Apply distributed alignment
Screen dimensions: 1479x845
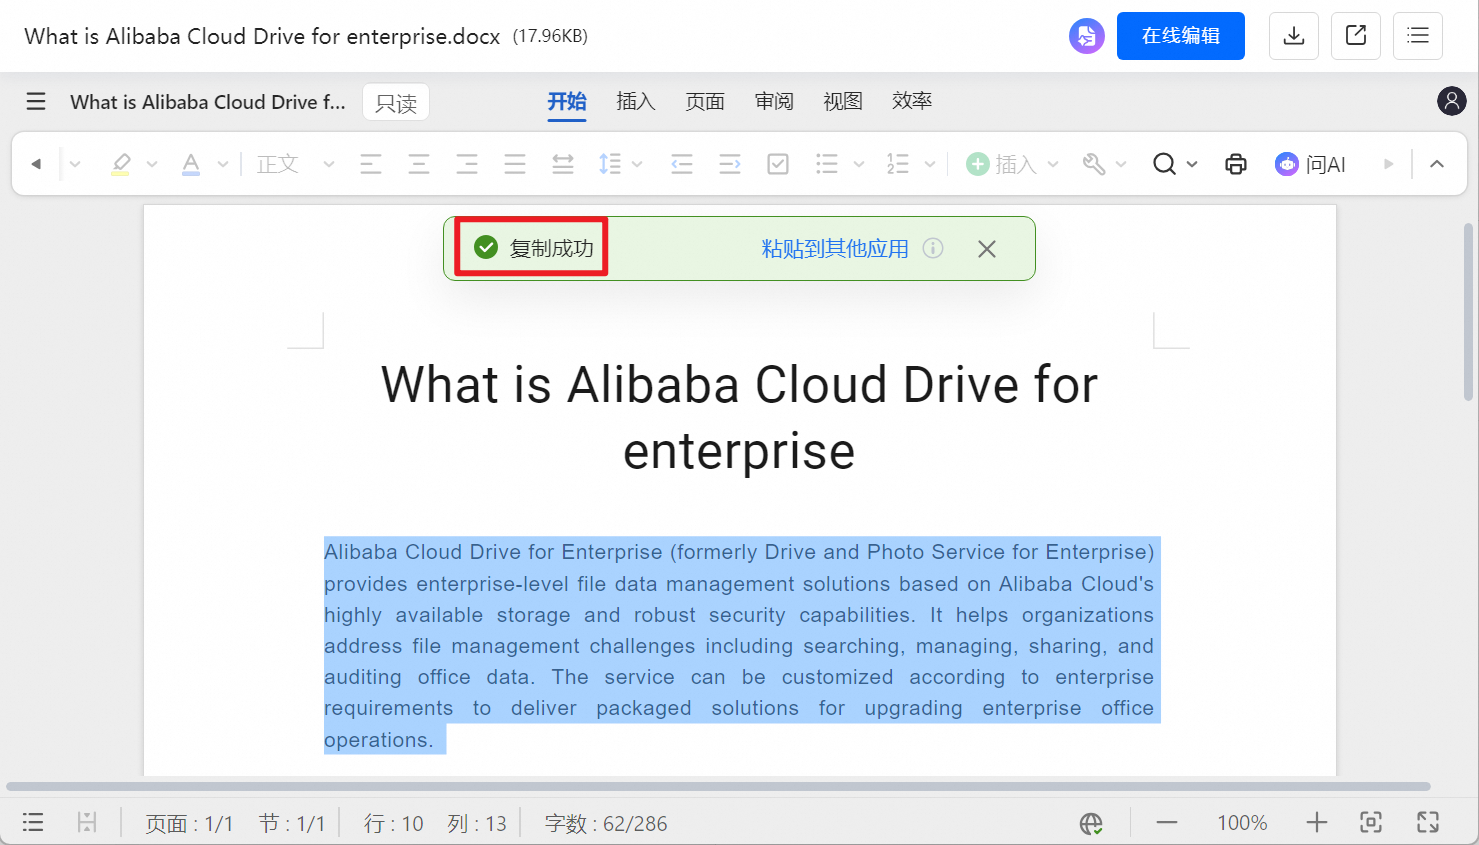point(563,164)
